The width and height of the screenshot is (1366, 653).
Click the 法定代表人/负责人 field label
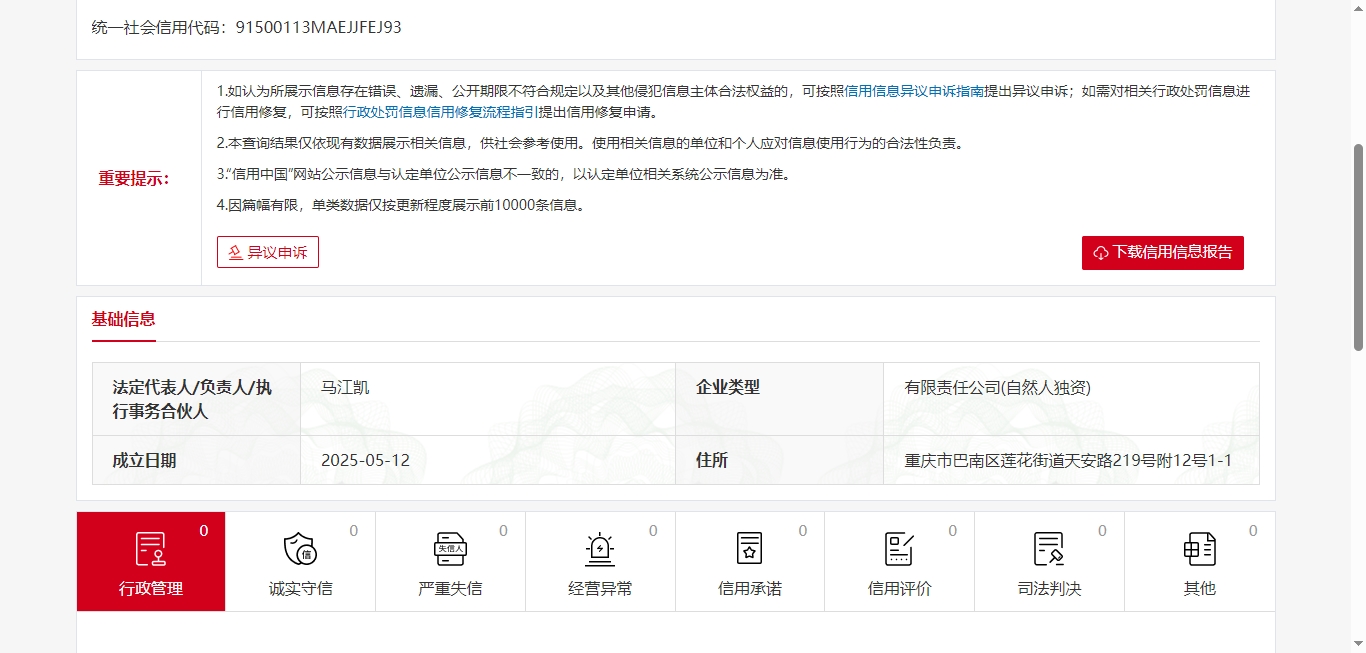pos(192,398)
